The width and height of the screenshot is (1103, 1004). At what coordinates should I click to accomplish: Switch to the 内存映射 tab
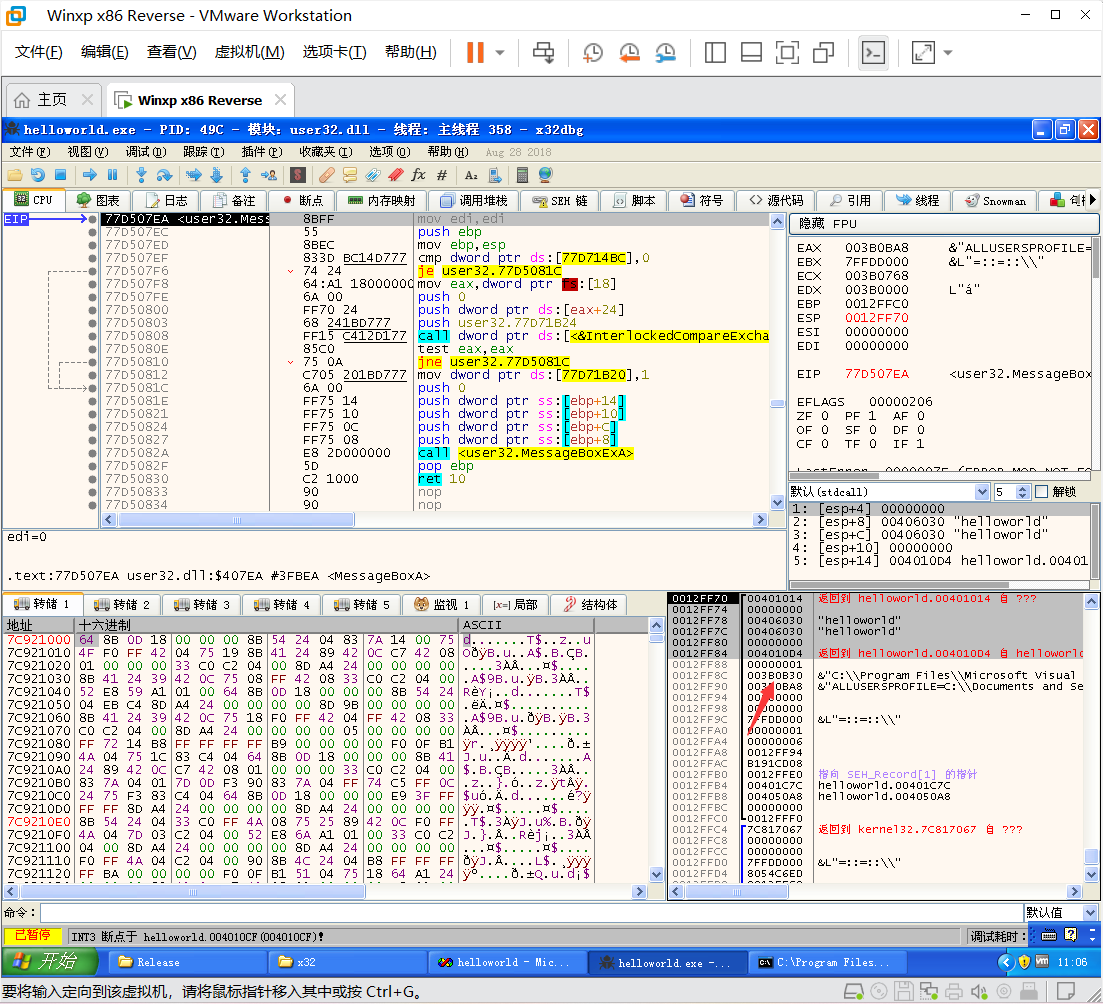tap(382, 201)
